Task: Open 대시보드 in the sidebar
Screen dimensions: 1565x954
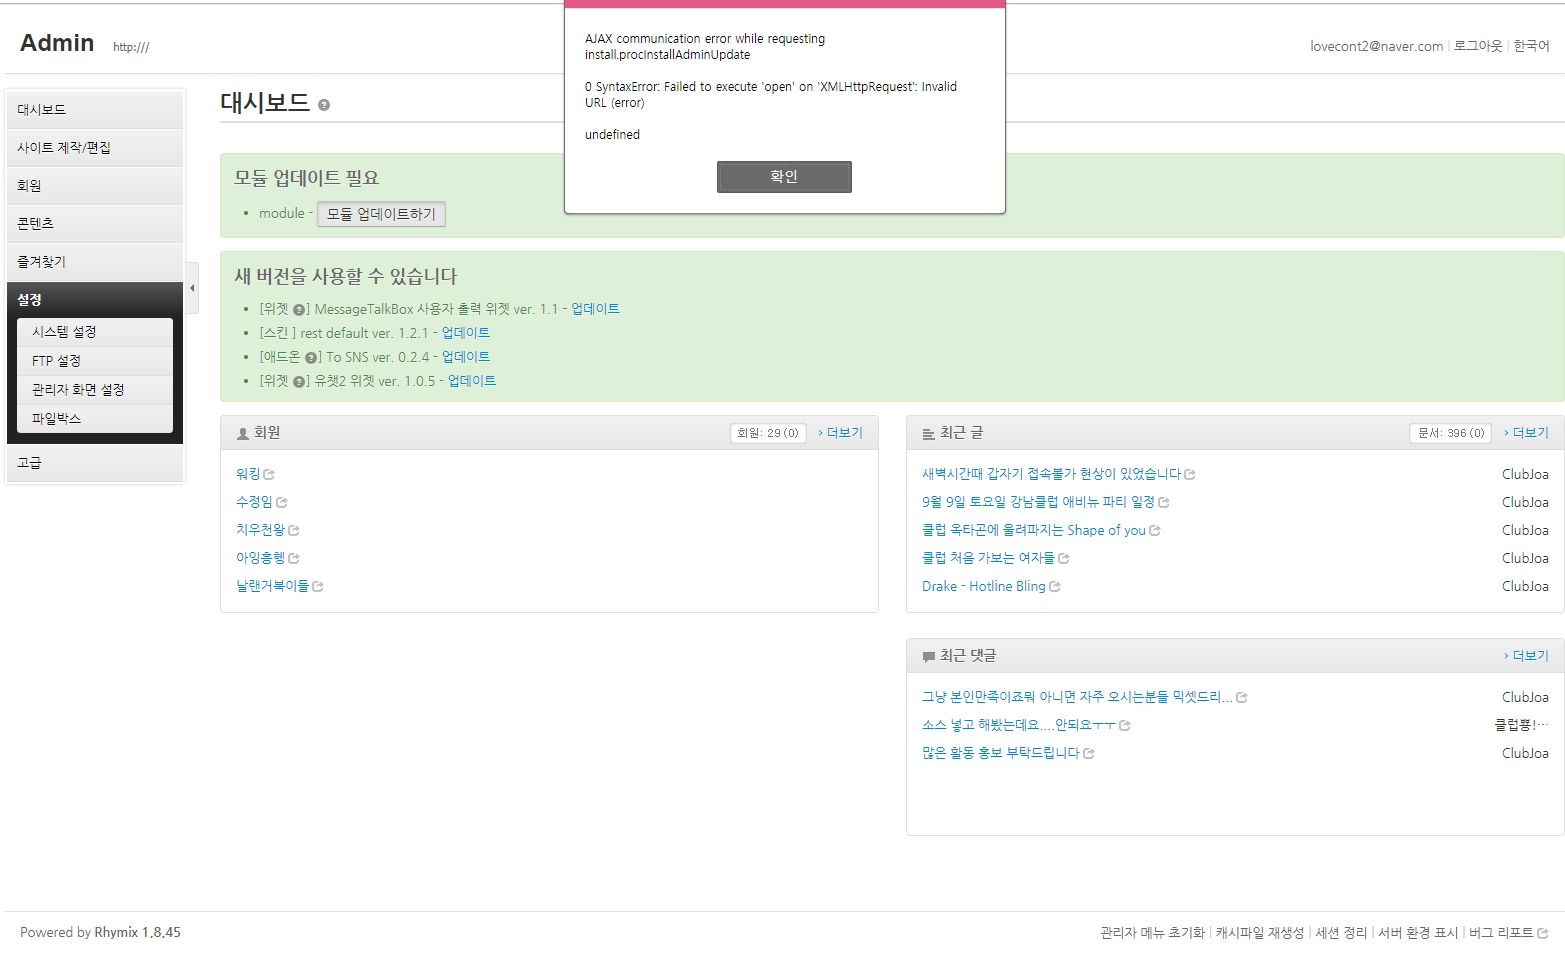Action: coord(95,110)
